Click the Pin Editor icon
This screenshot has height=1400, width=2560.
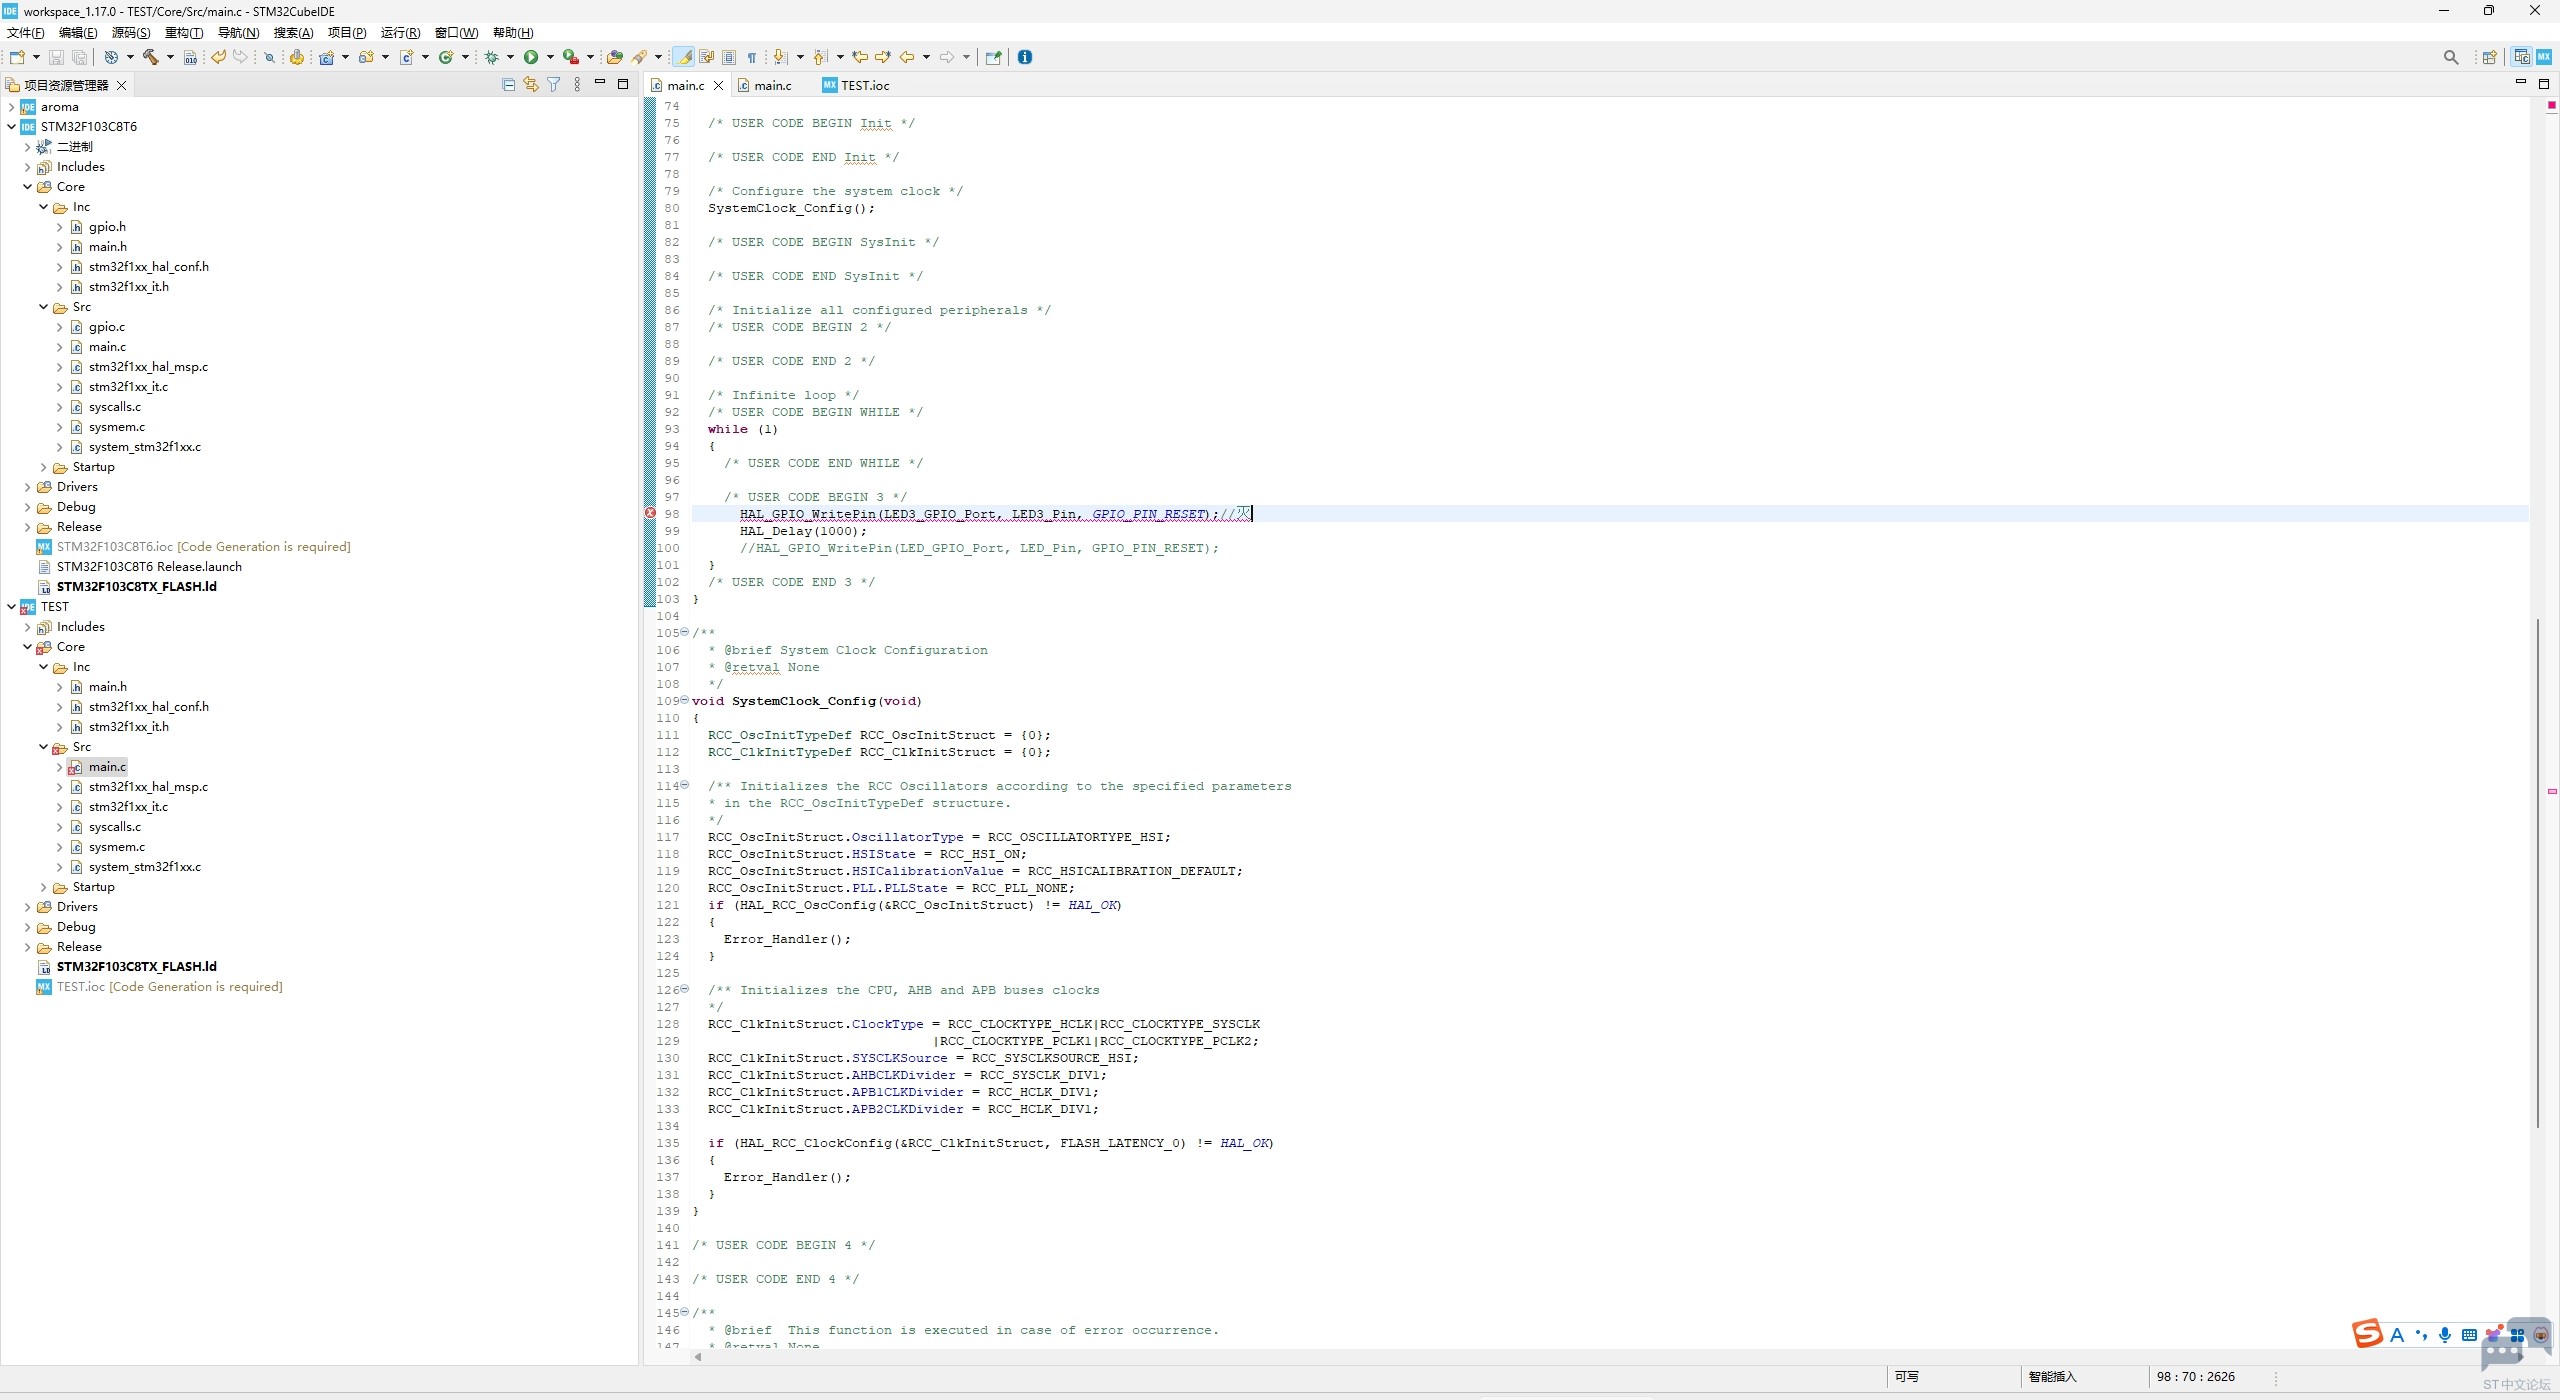point(993,57)
